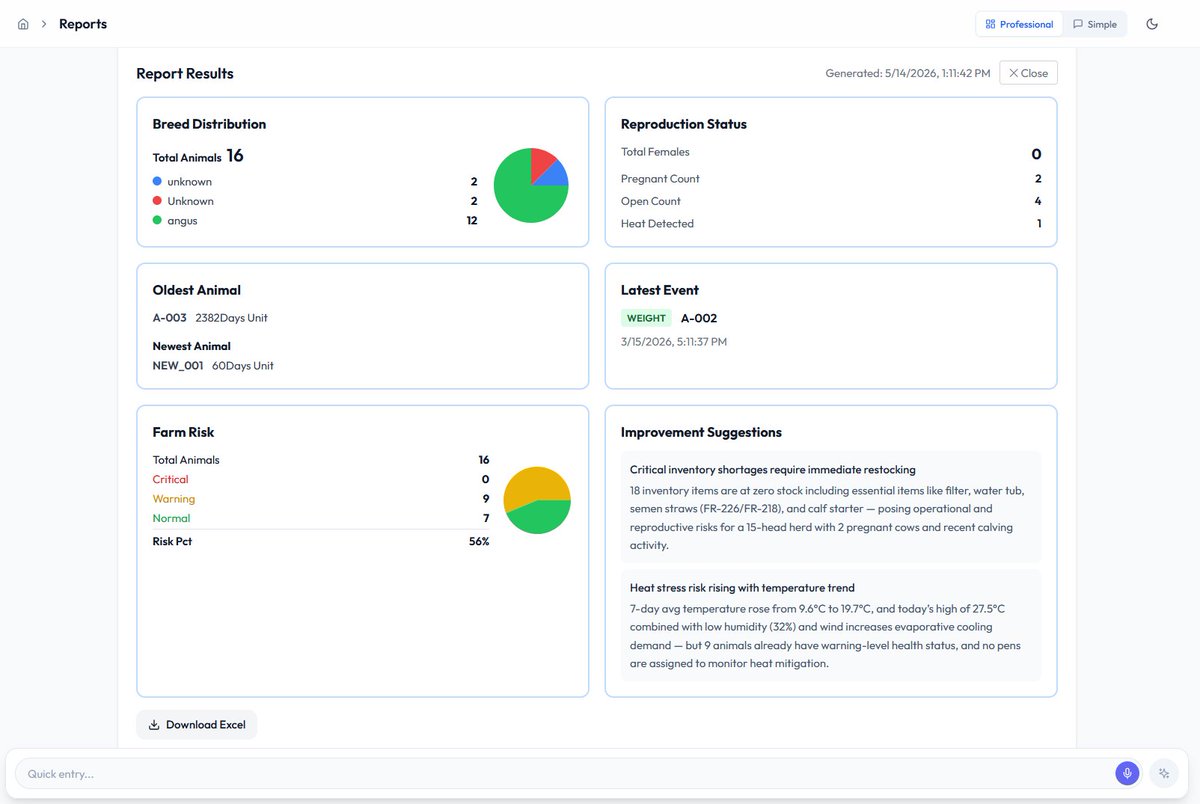Switch to Simple view mode
This screenshot has width=1200, height=804.
tap(1094, 24)
